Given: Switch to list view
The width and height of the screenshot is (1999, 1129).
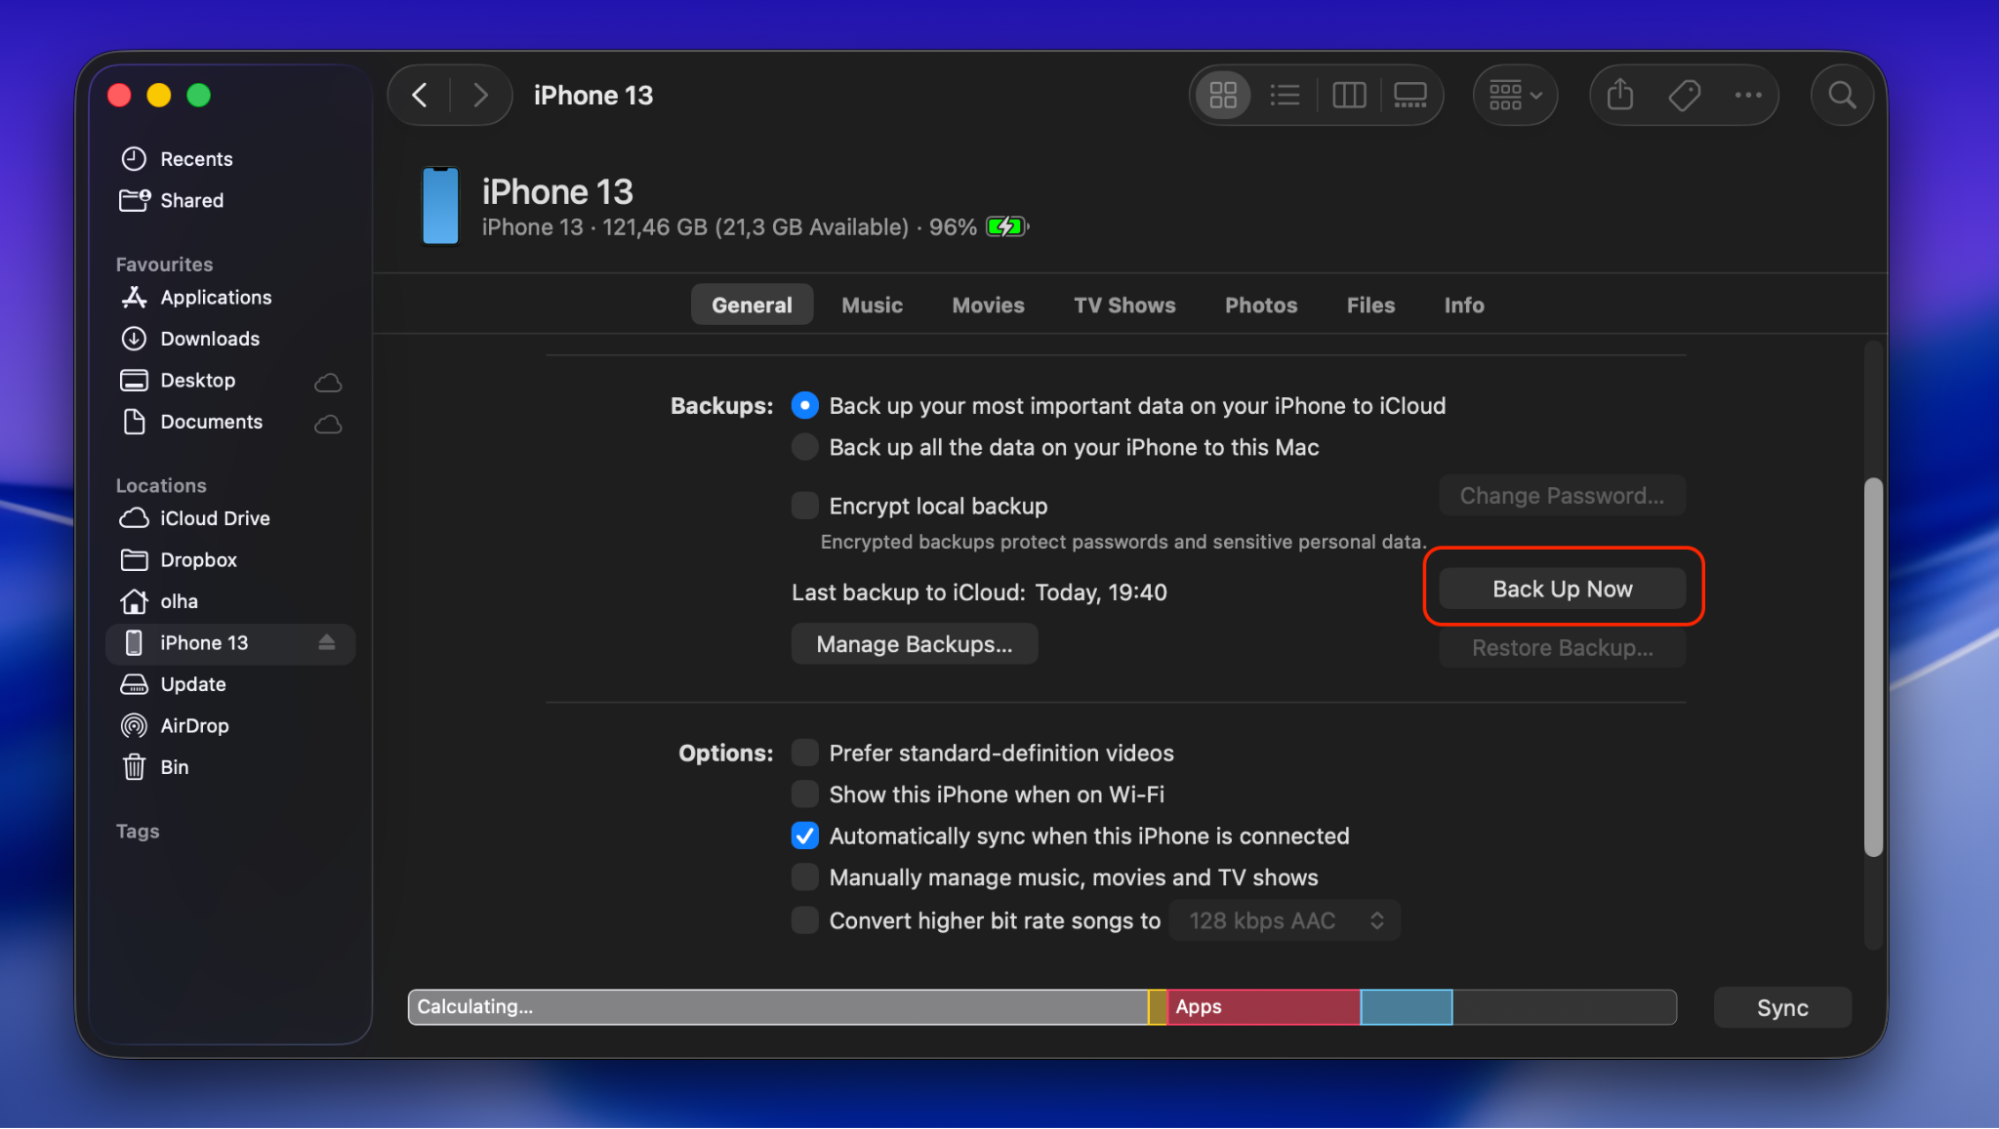Looking at the screenshot, I should click(1285, 96).
